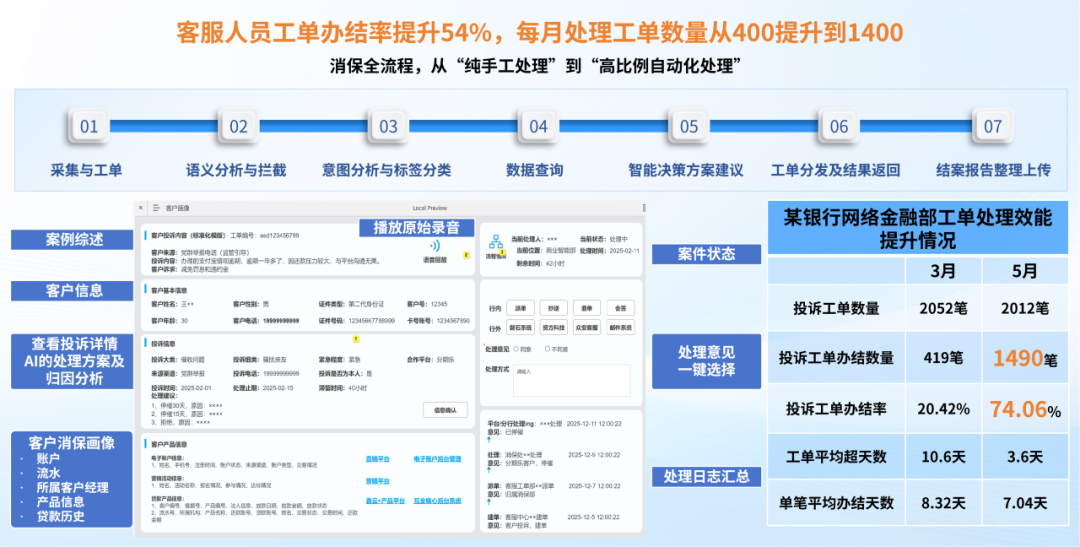Click the orange 74.06% value
This screenshot has height=547, width=1080.
tap(1026, 409)
